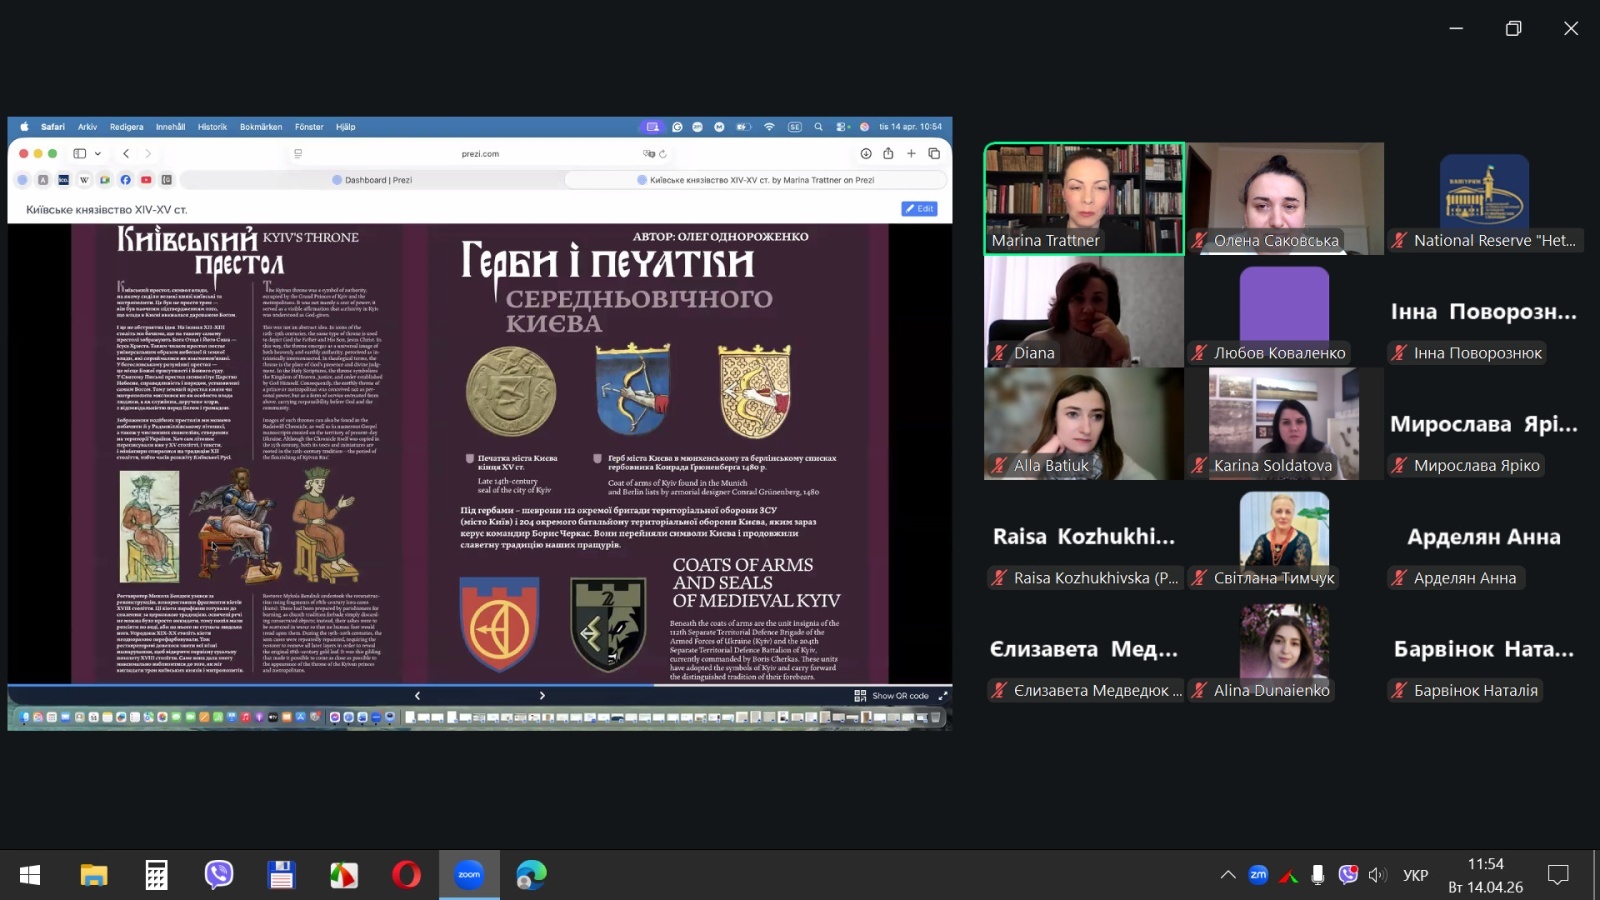Click the new tab plus icon
The width and height of the screenshot is (1600, 900).
coord(911,154)
